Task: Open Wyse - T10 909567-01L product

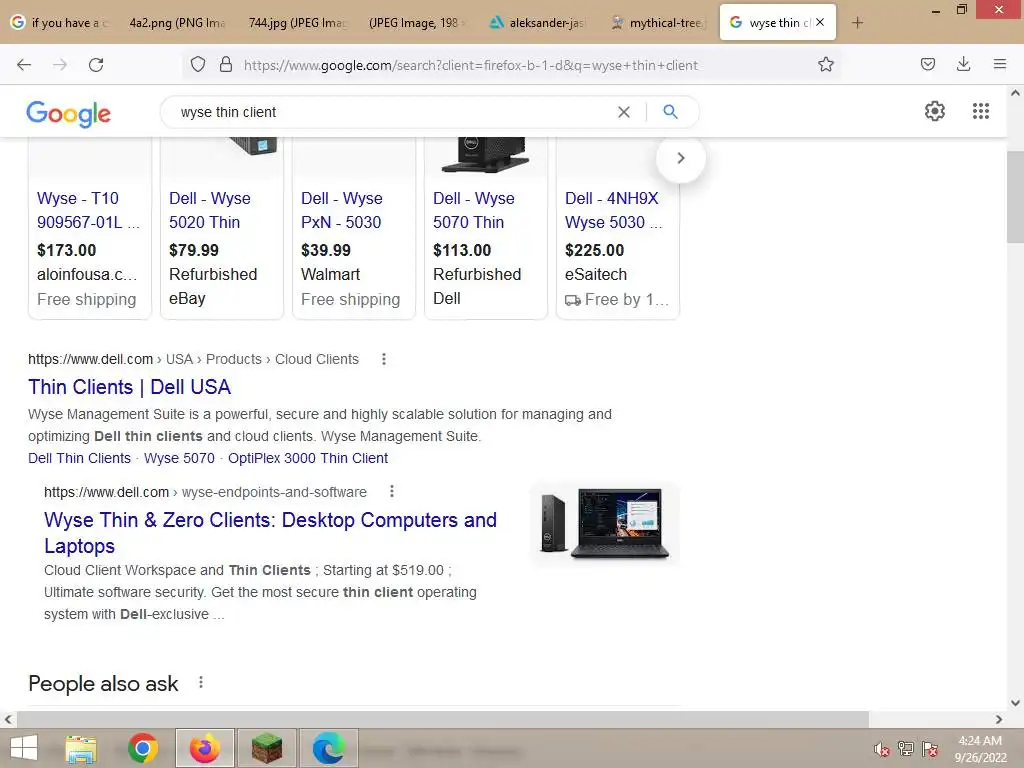Action: tap(88, 210)
